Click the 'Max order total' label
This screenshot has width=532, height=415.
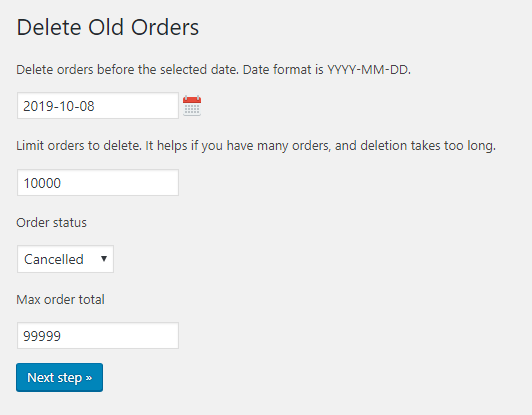pos(60,299)
